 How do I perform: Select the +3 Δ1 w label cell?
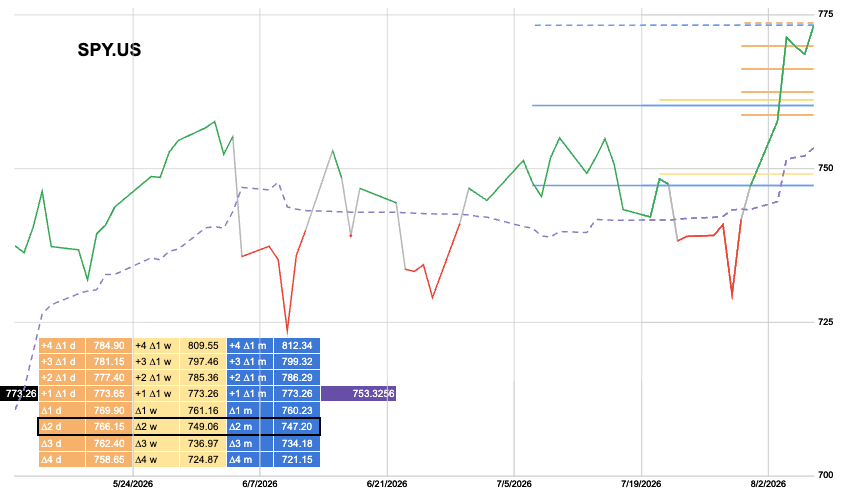pyautogui.click(x=156, y=362)
